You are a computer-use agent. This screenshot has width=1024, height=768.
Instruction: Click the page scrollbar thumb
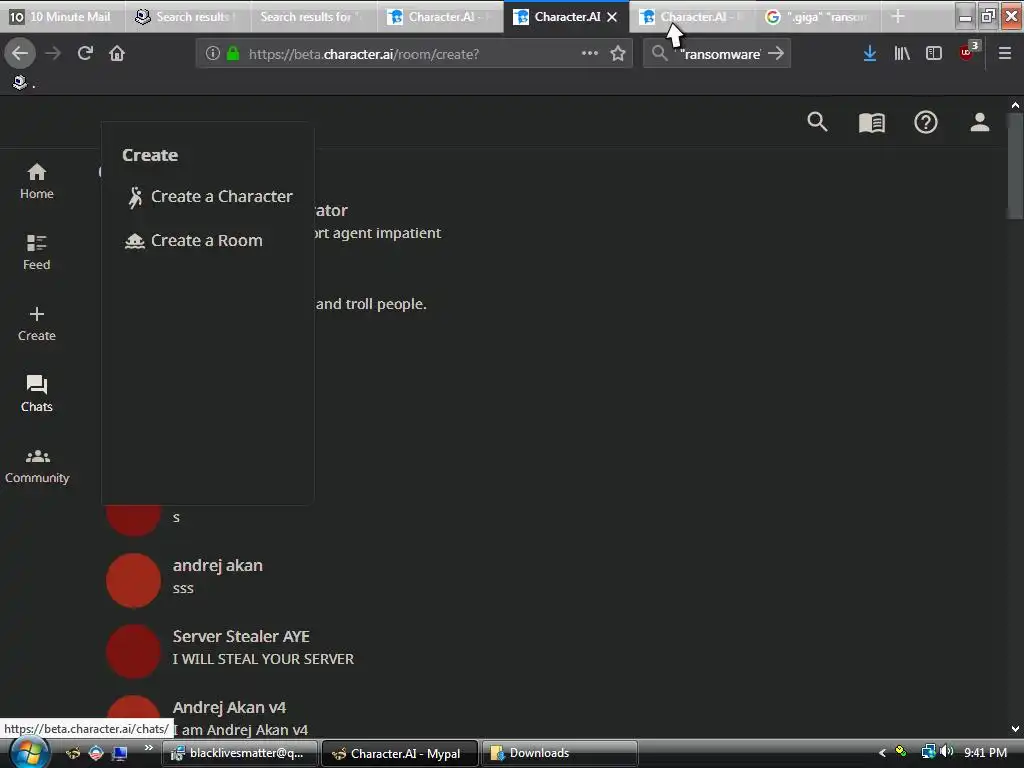[x=1015, y=167]
